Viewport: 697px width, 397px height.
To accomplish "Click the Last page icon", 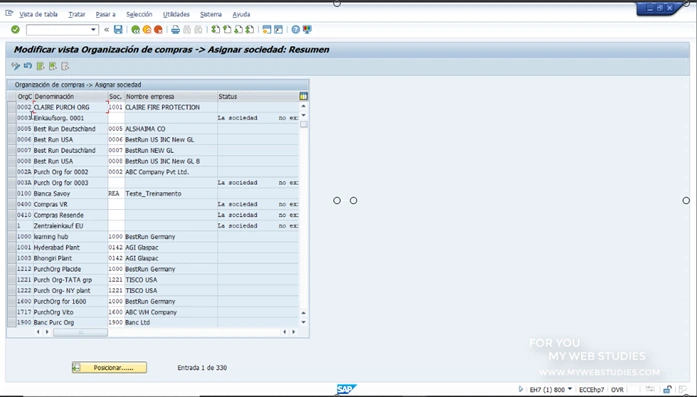I will point(250,30).
